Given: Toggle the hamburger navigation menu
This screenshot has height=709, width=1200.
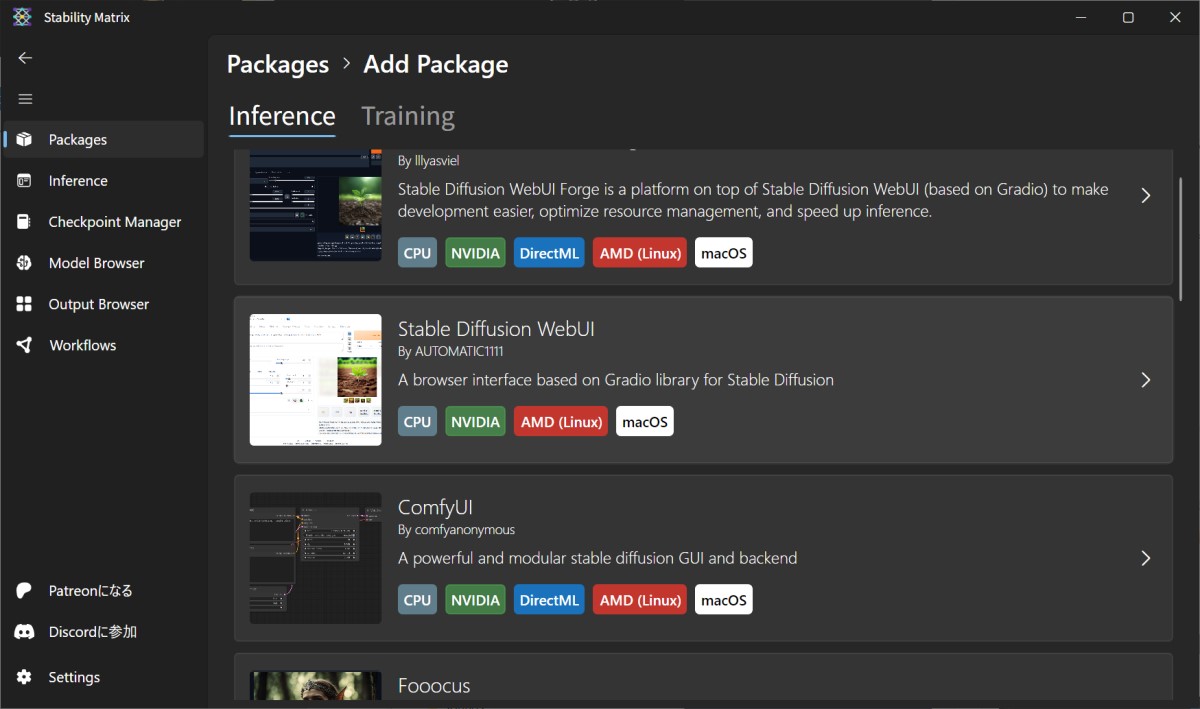Looking at the screenshot, I should (x=25, y=99).
